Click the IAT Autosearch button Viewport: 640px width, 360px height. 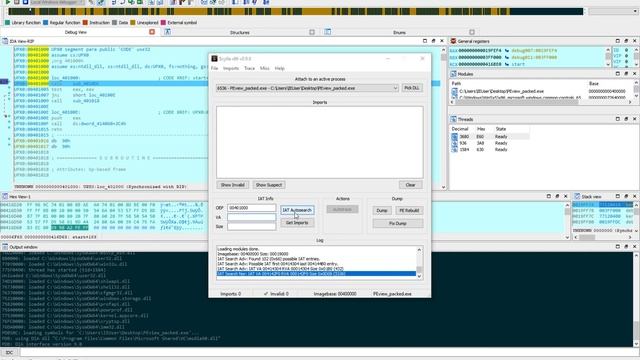tap(297, 210)
